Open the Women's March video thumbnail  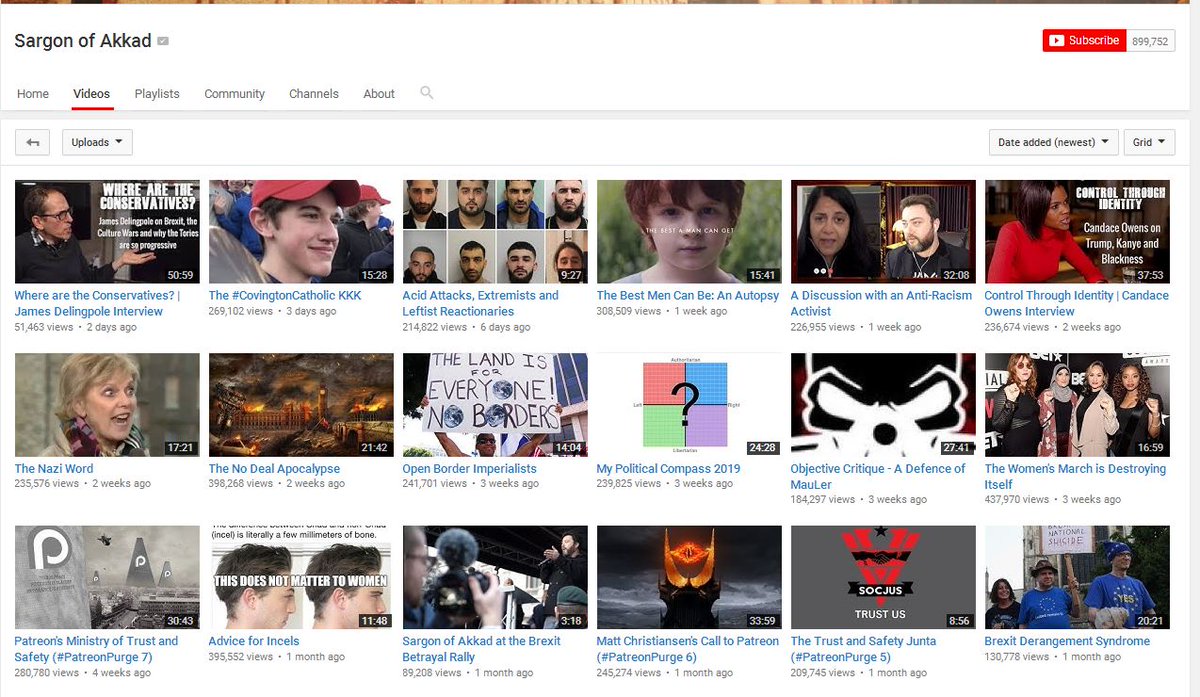[x=1077, y=405]
